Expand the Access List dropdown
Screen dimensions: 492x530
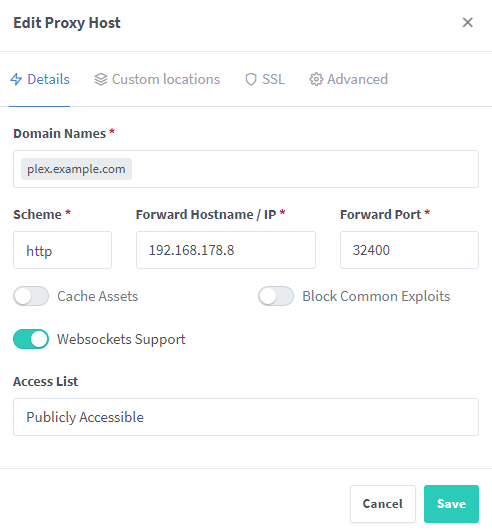click(x=246, y=417)
